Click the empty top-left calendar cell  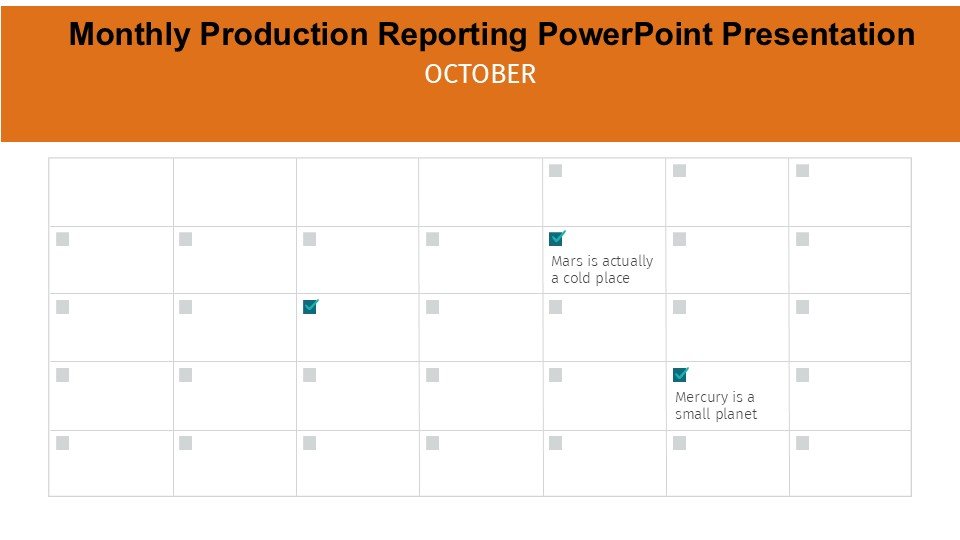coord(111,192)
